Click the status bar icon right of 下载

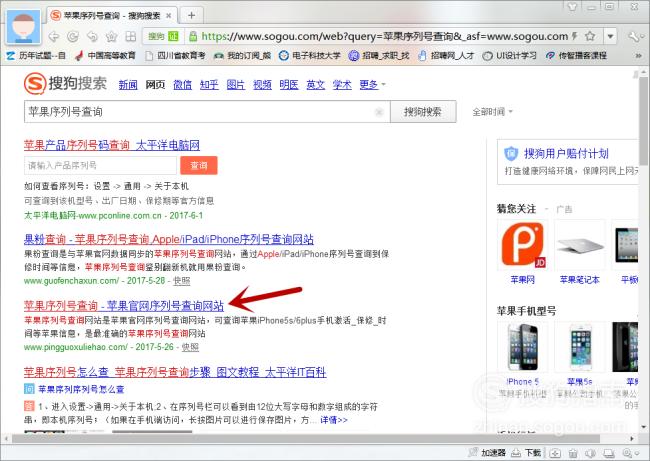555,453
